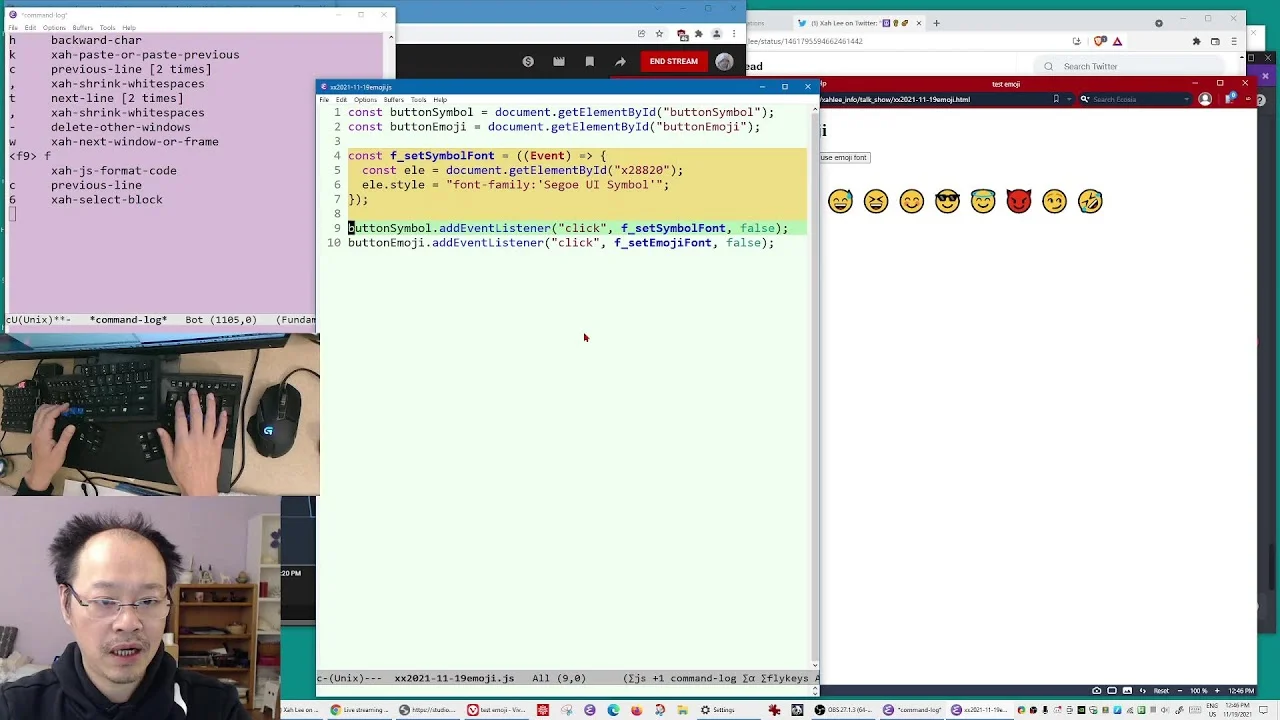Open File menu in command-log Emacs window
1280x720 pixels.
[x=13, y=28]
